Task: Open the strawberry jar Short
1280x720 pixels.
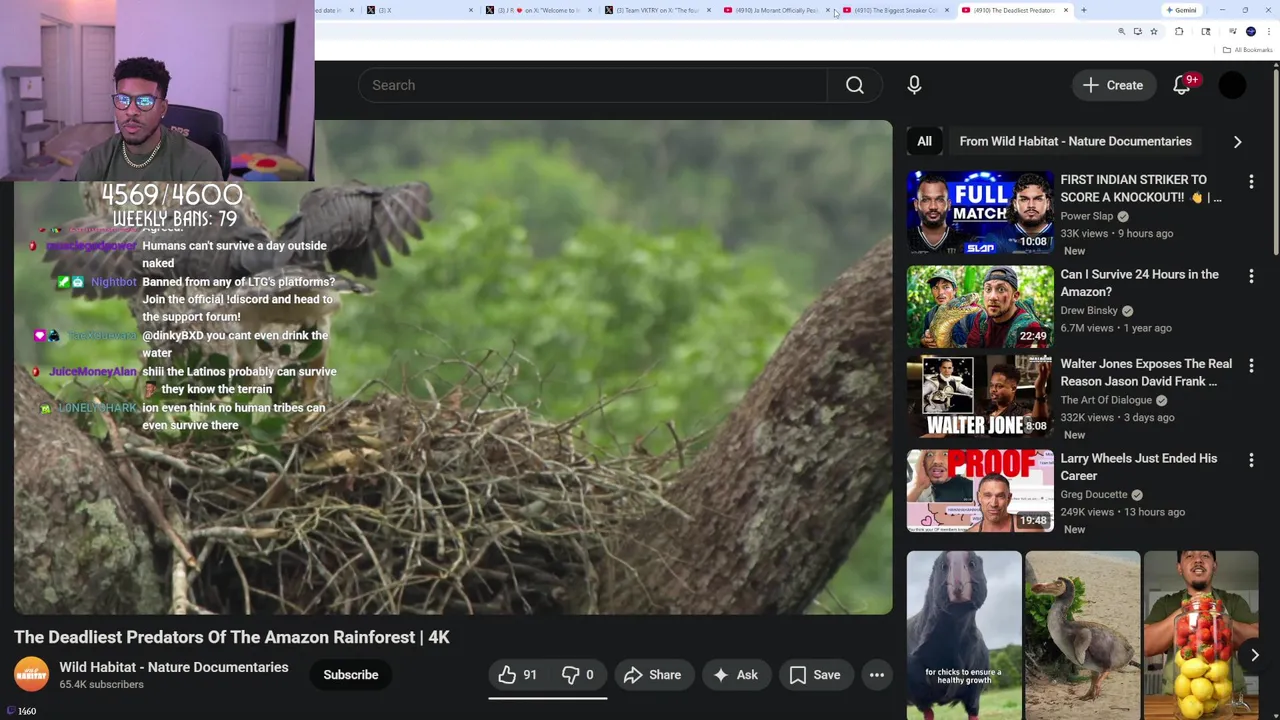Action: [x=1200, y=635]
